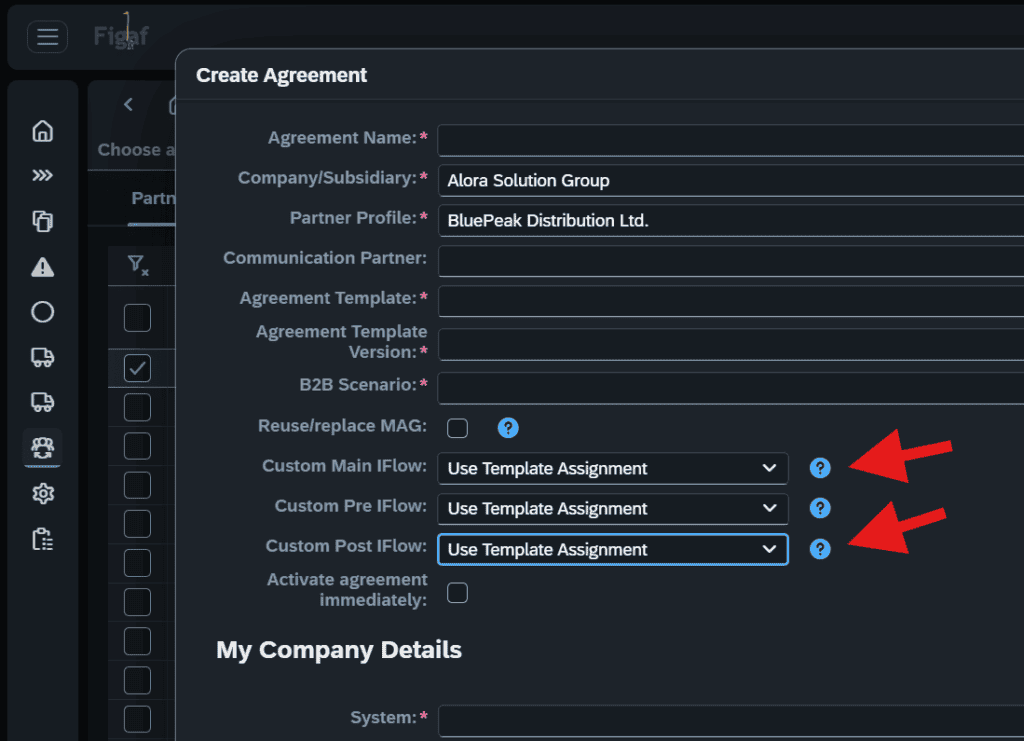This screenshot has height=741, width=1024.
Task: Click the Create Agreement dialog title
Action: coord(281,75)
